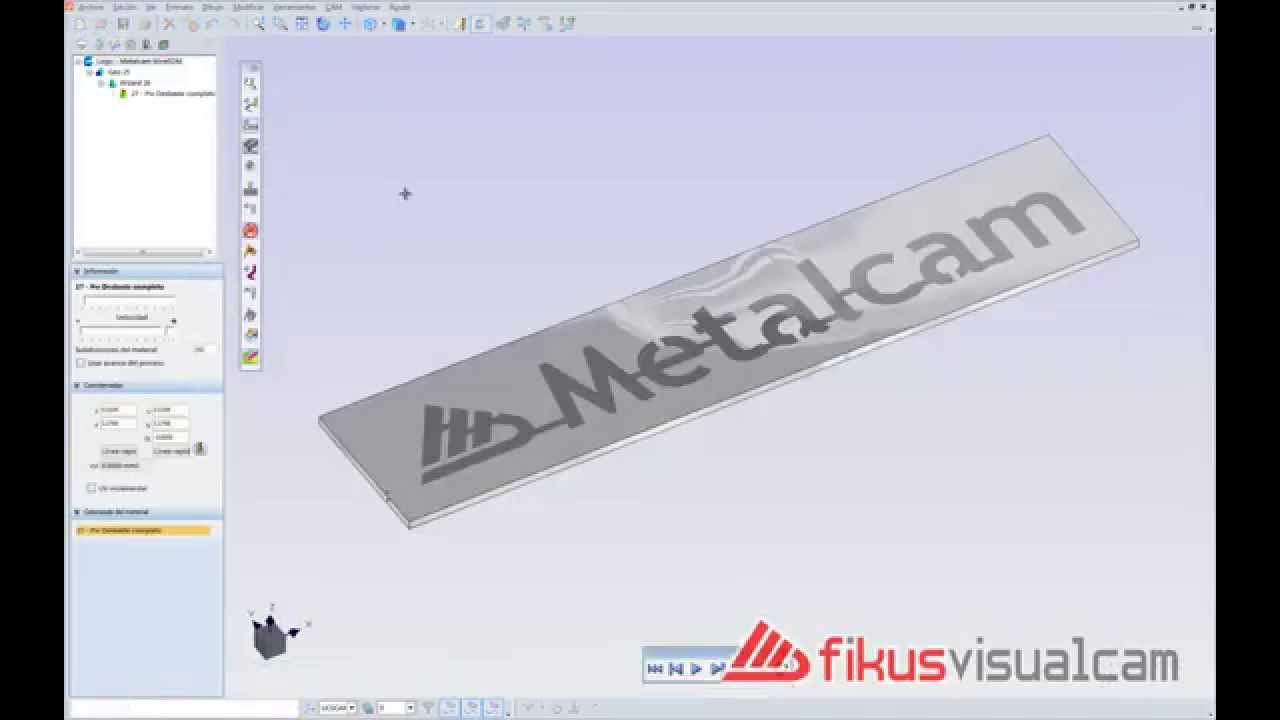This screenshot has height=720, width=1280.
Task: Click the blue cube shading icon
Action: click(x=398, y=24)
